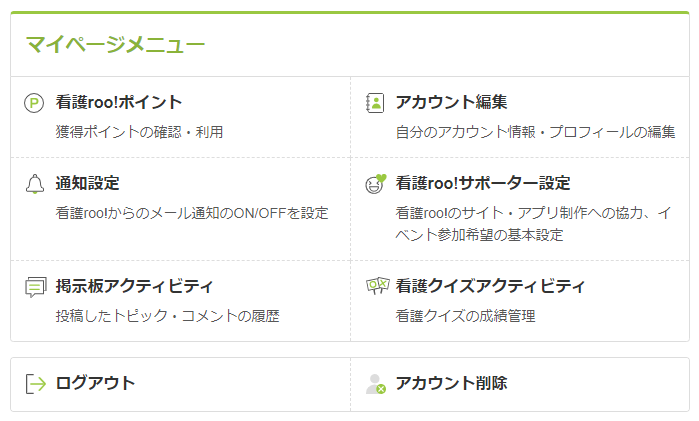Select ログアウト to sign out

[181, 384]
